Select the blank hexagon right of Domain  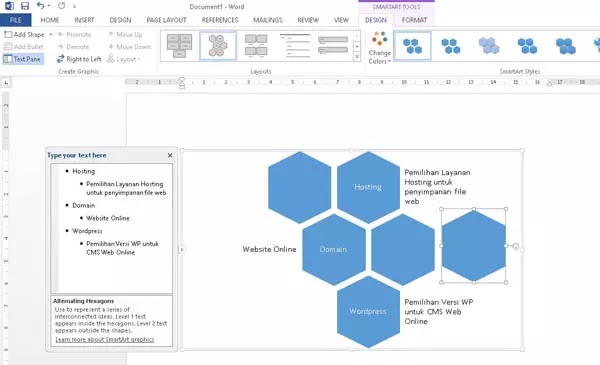403,249
